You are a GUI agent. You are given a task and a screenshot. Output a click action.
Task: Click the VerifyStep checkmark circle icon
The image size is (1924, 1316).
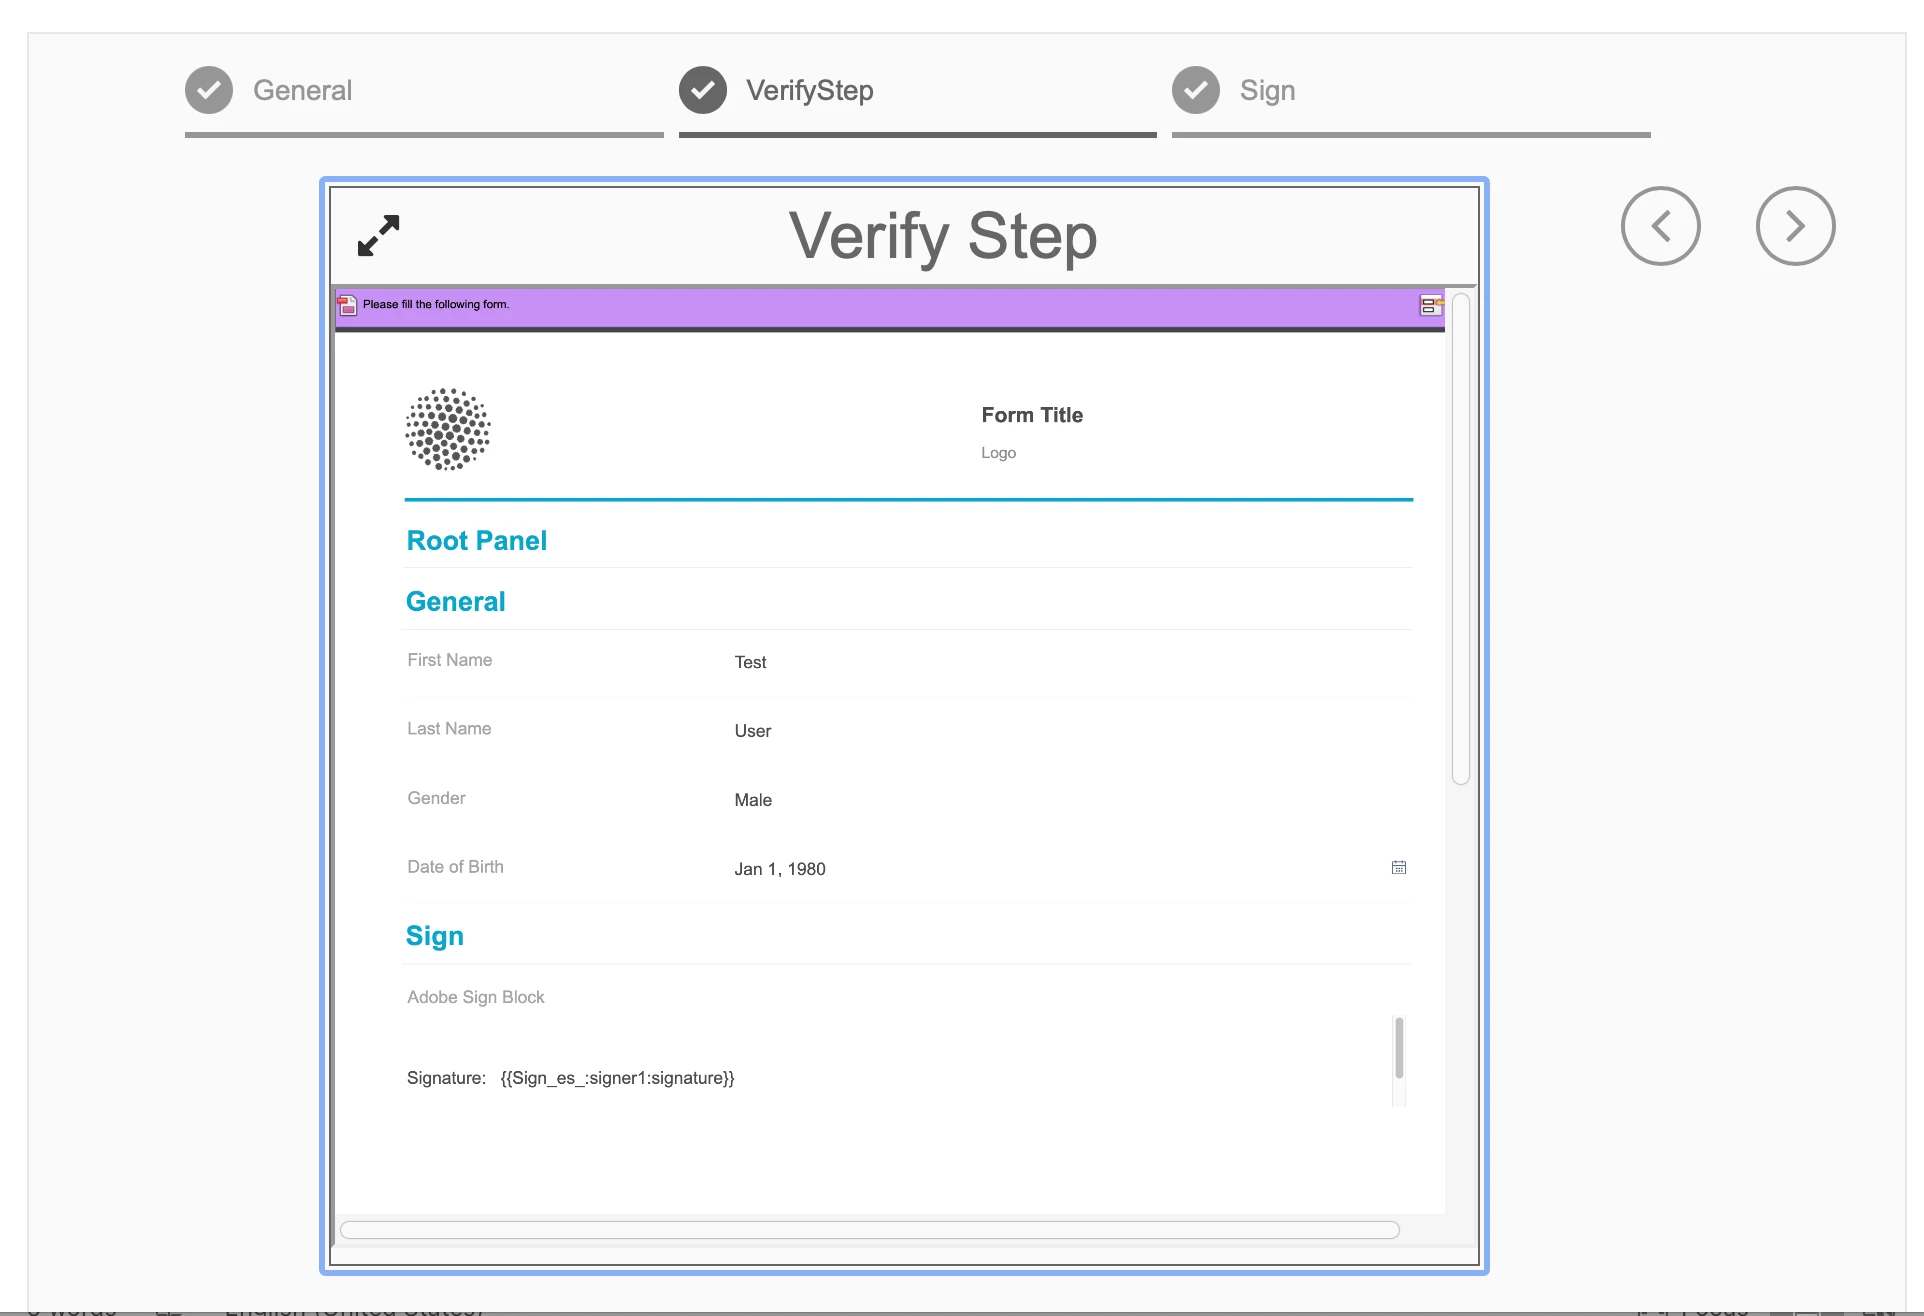point(703,91)
